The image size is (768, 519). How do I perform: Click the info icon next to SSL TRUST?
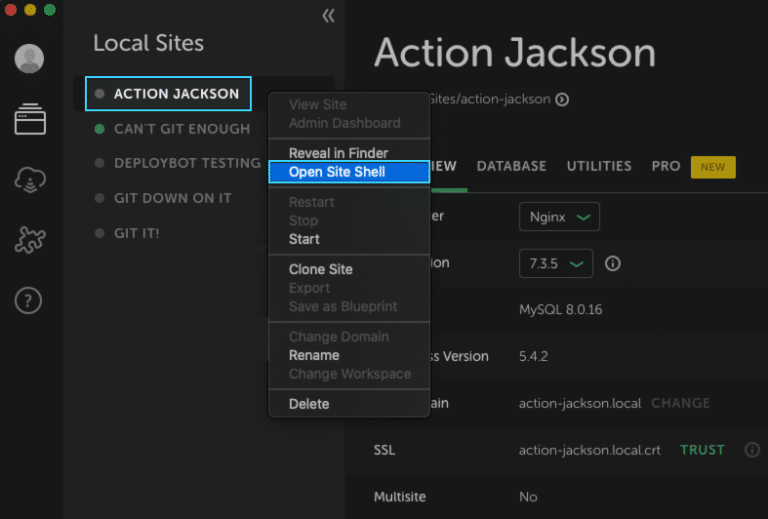click(752, 450)
